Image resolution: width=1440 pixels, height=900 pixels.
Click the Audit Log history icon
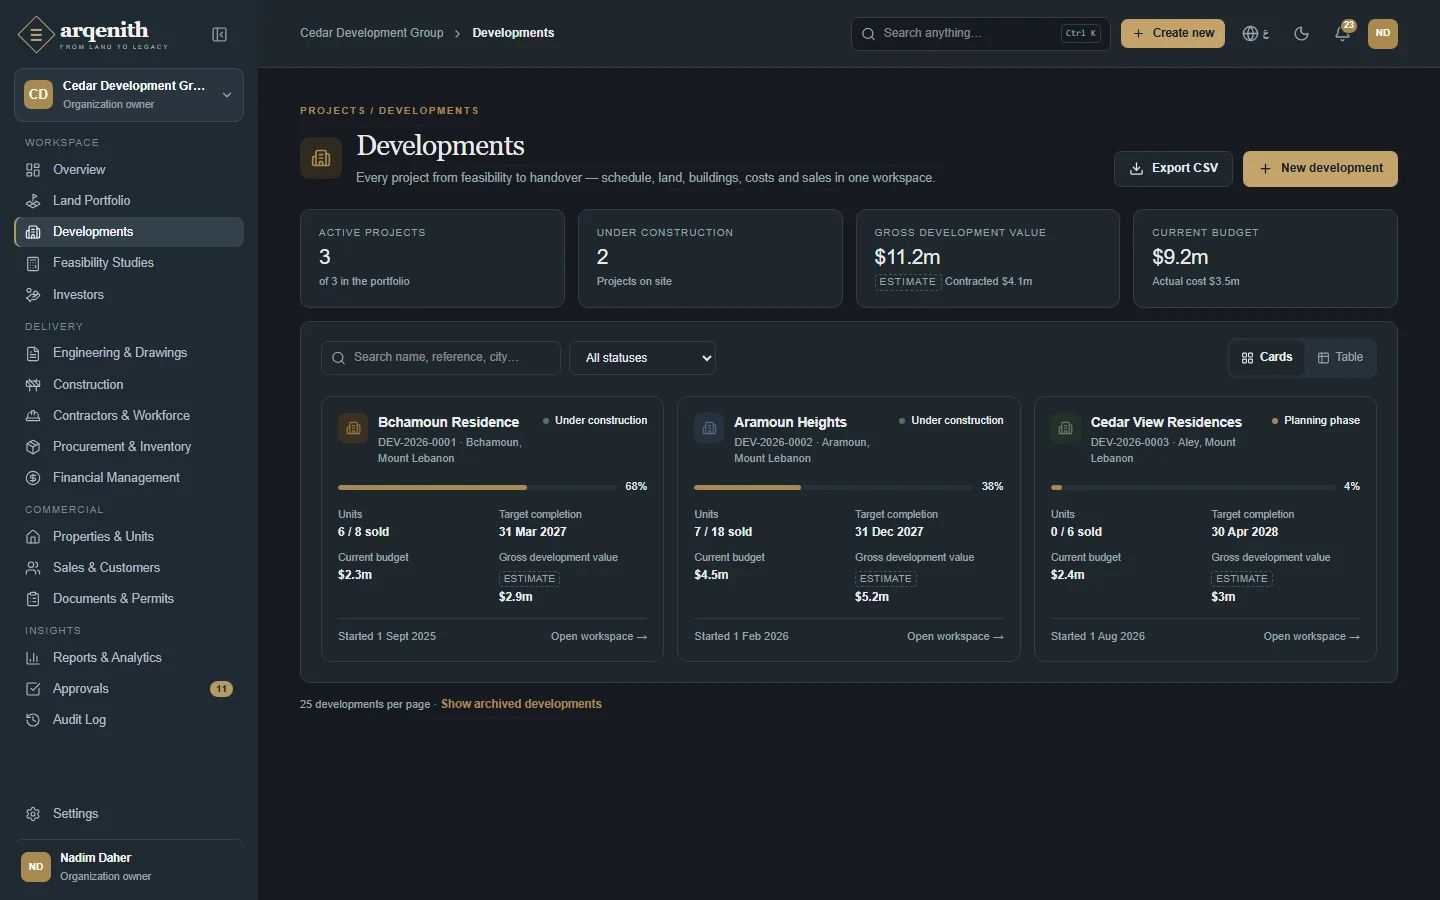pyautogui.click(x=33, y=720)
